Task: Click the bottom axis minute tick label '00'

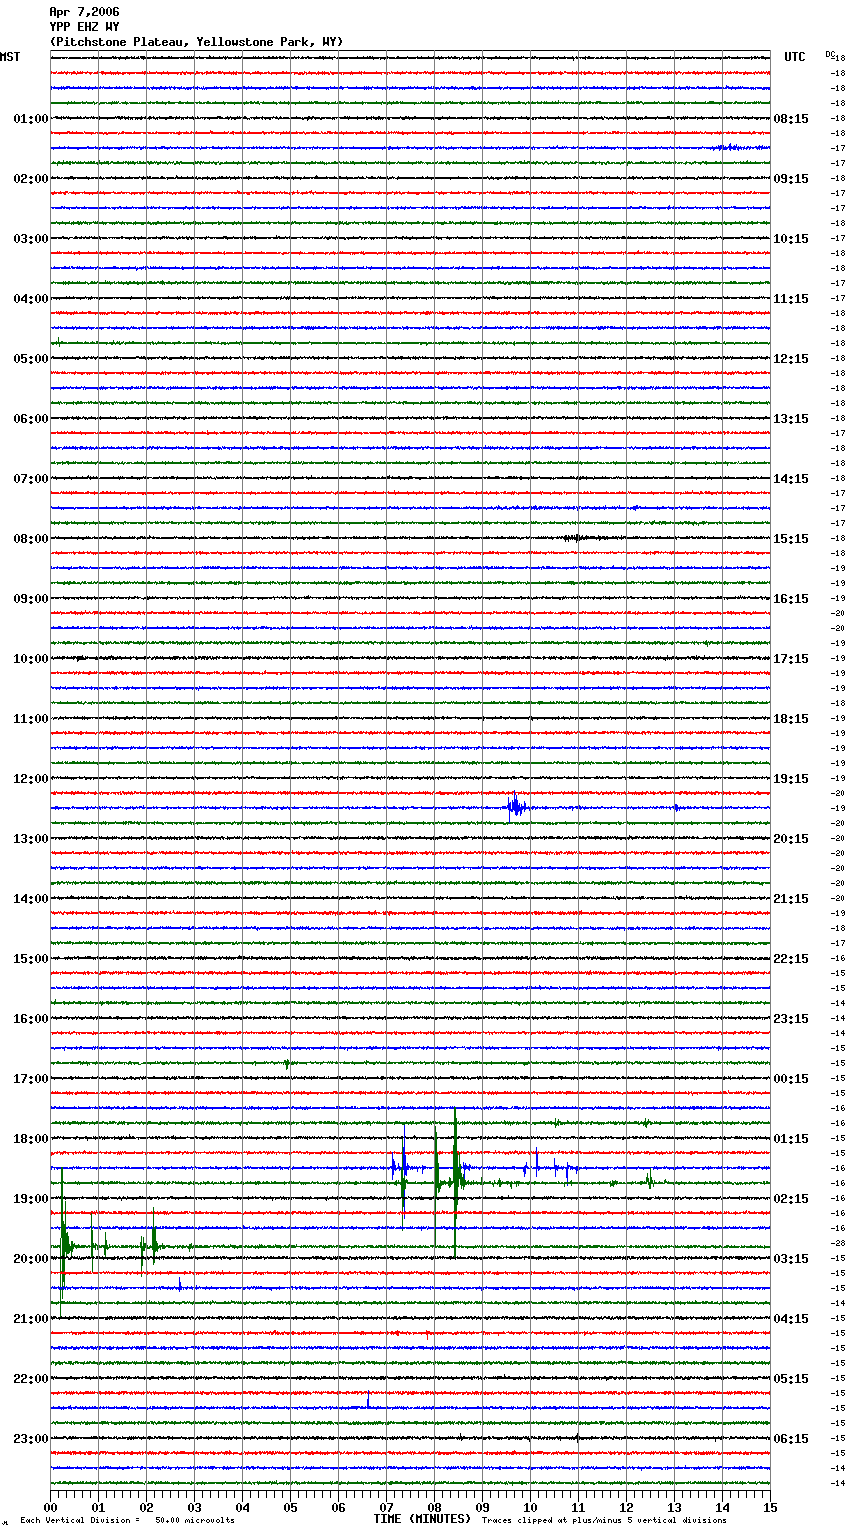Action: click(x=50, y=1507)
